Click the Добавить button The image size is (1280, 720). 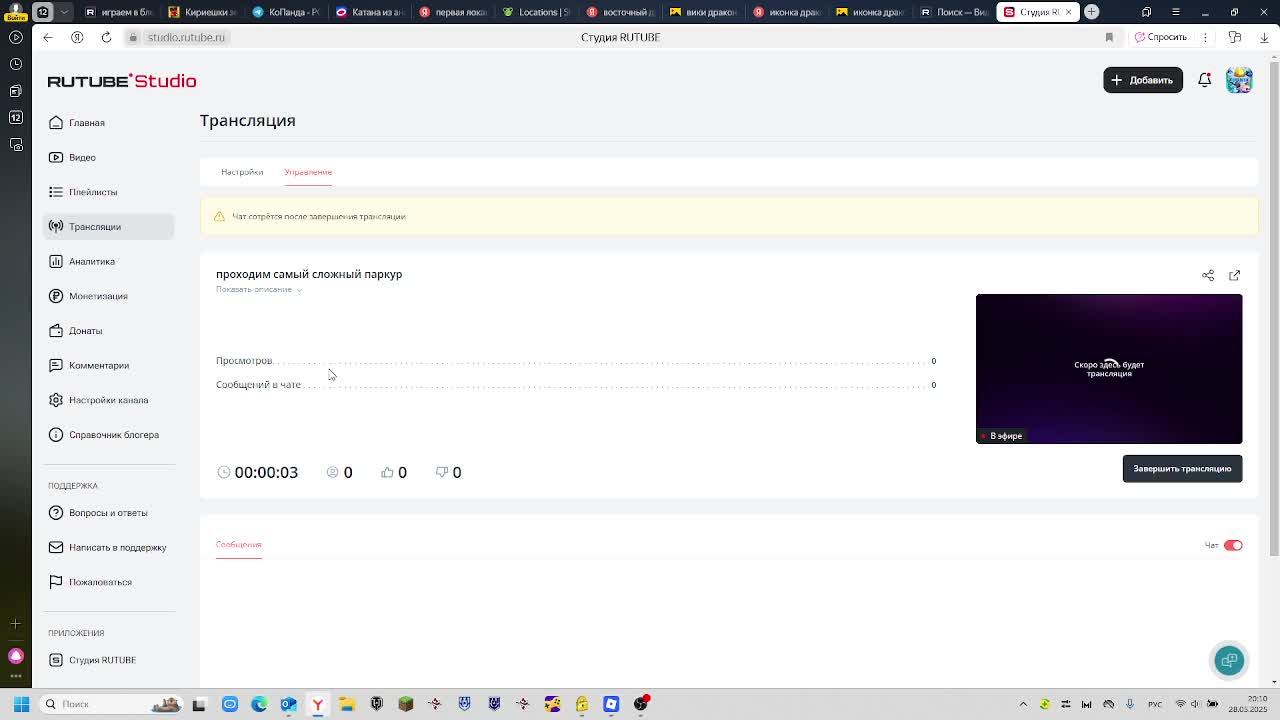coord(1143,80)
